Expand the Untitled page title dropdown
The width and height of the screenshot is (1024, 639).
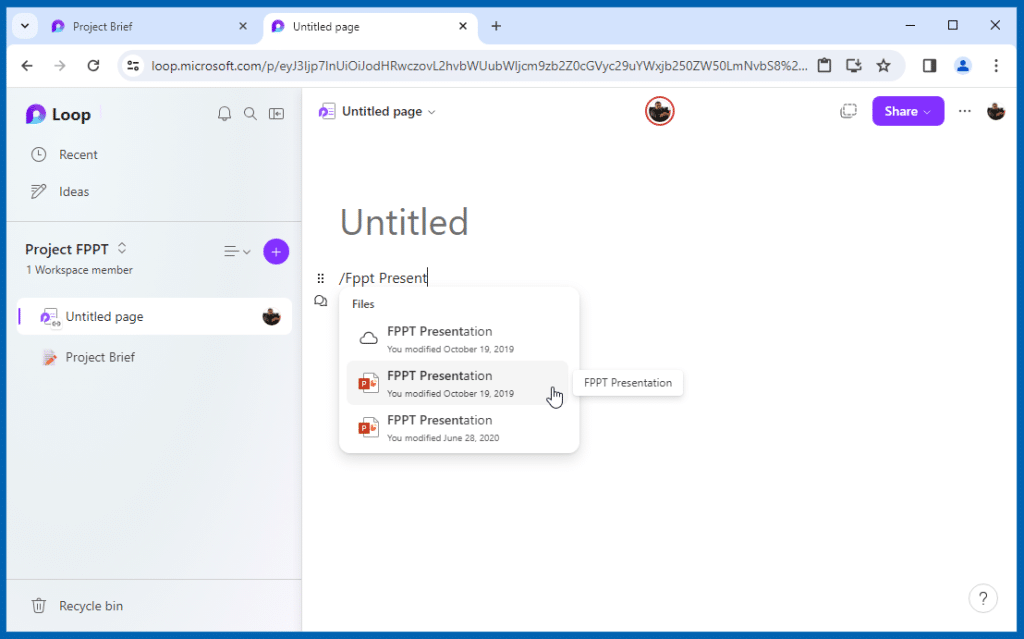click(x=432, y=111)
